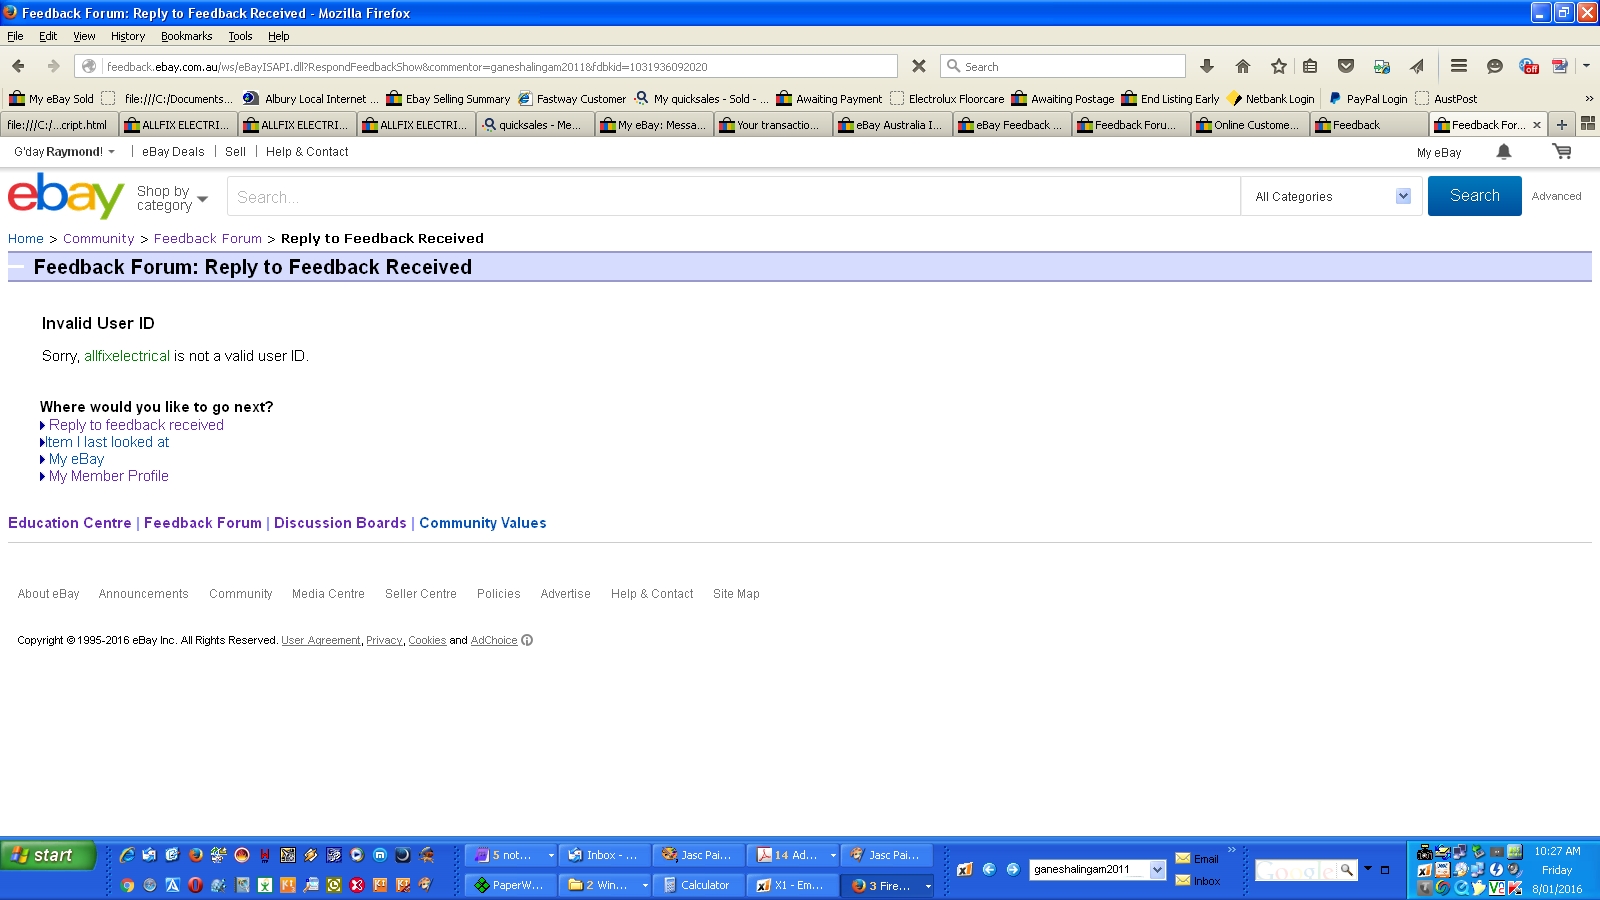Open the History menu
Screen dimensions: 1600x900
(128, 36)
